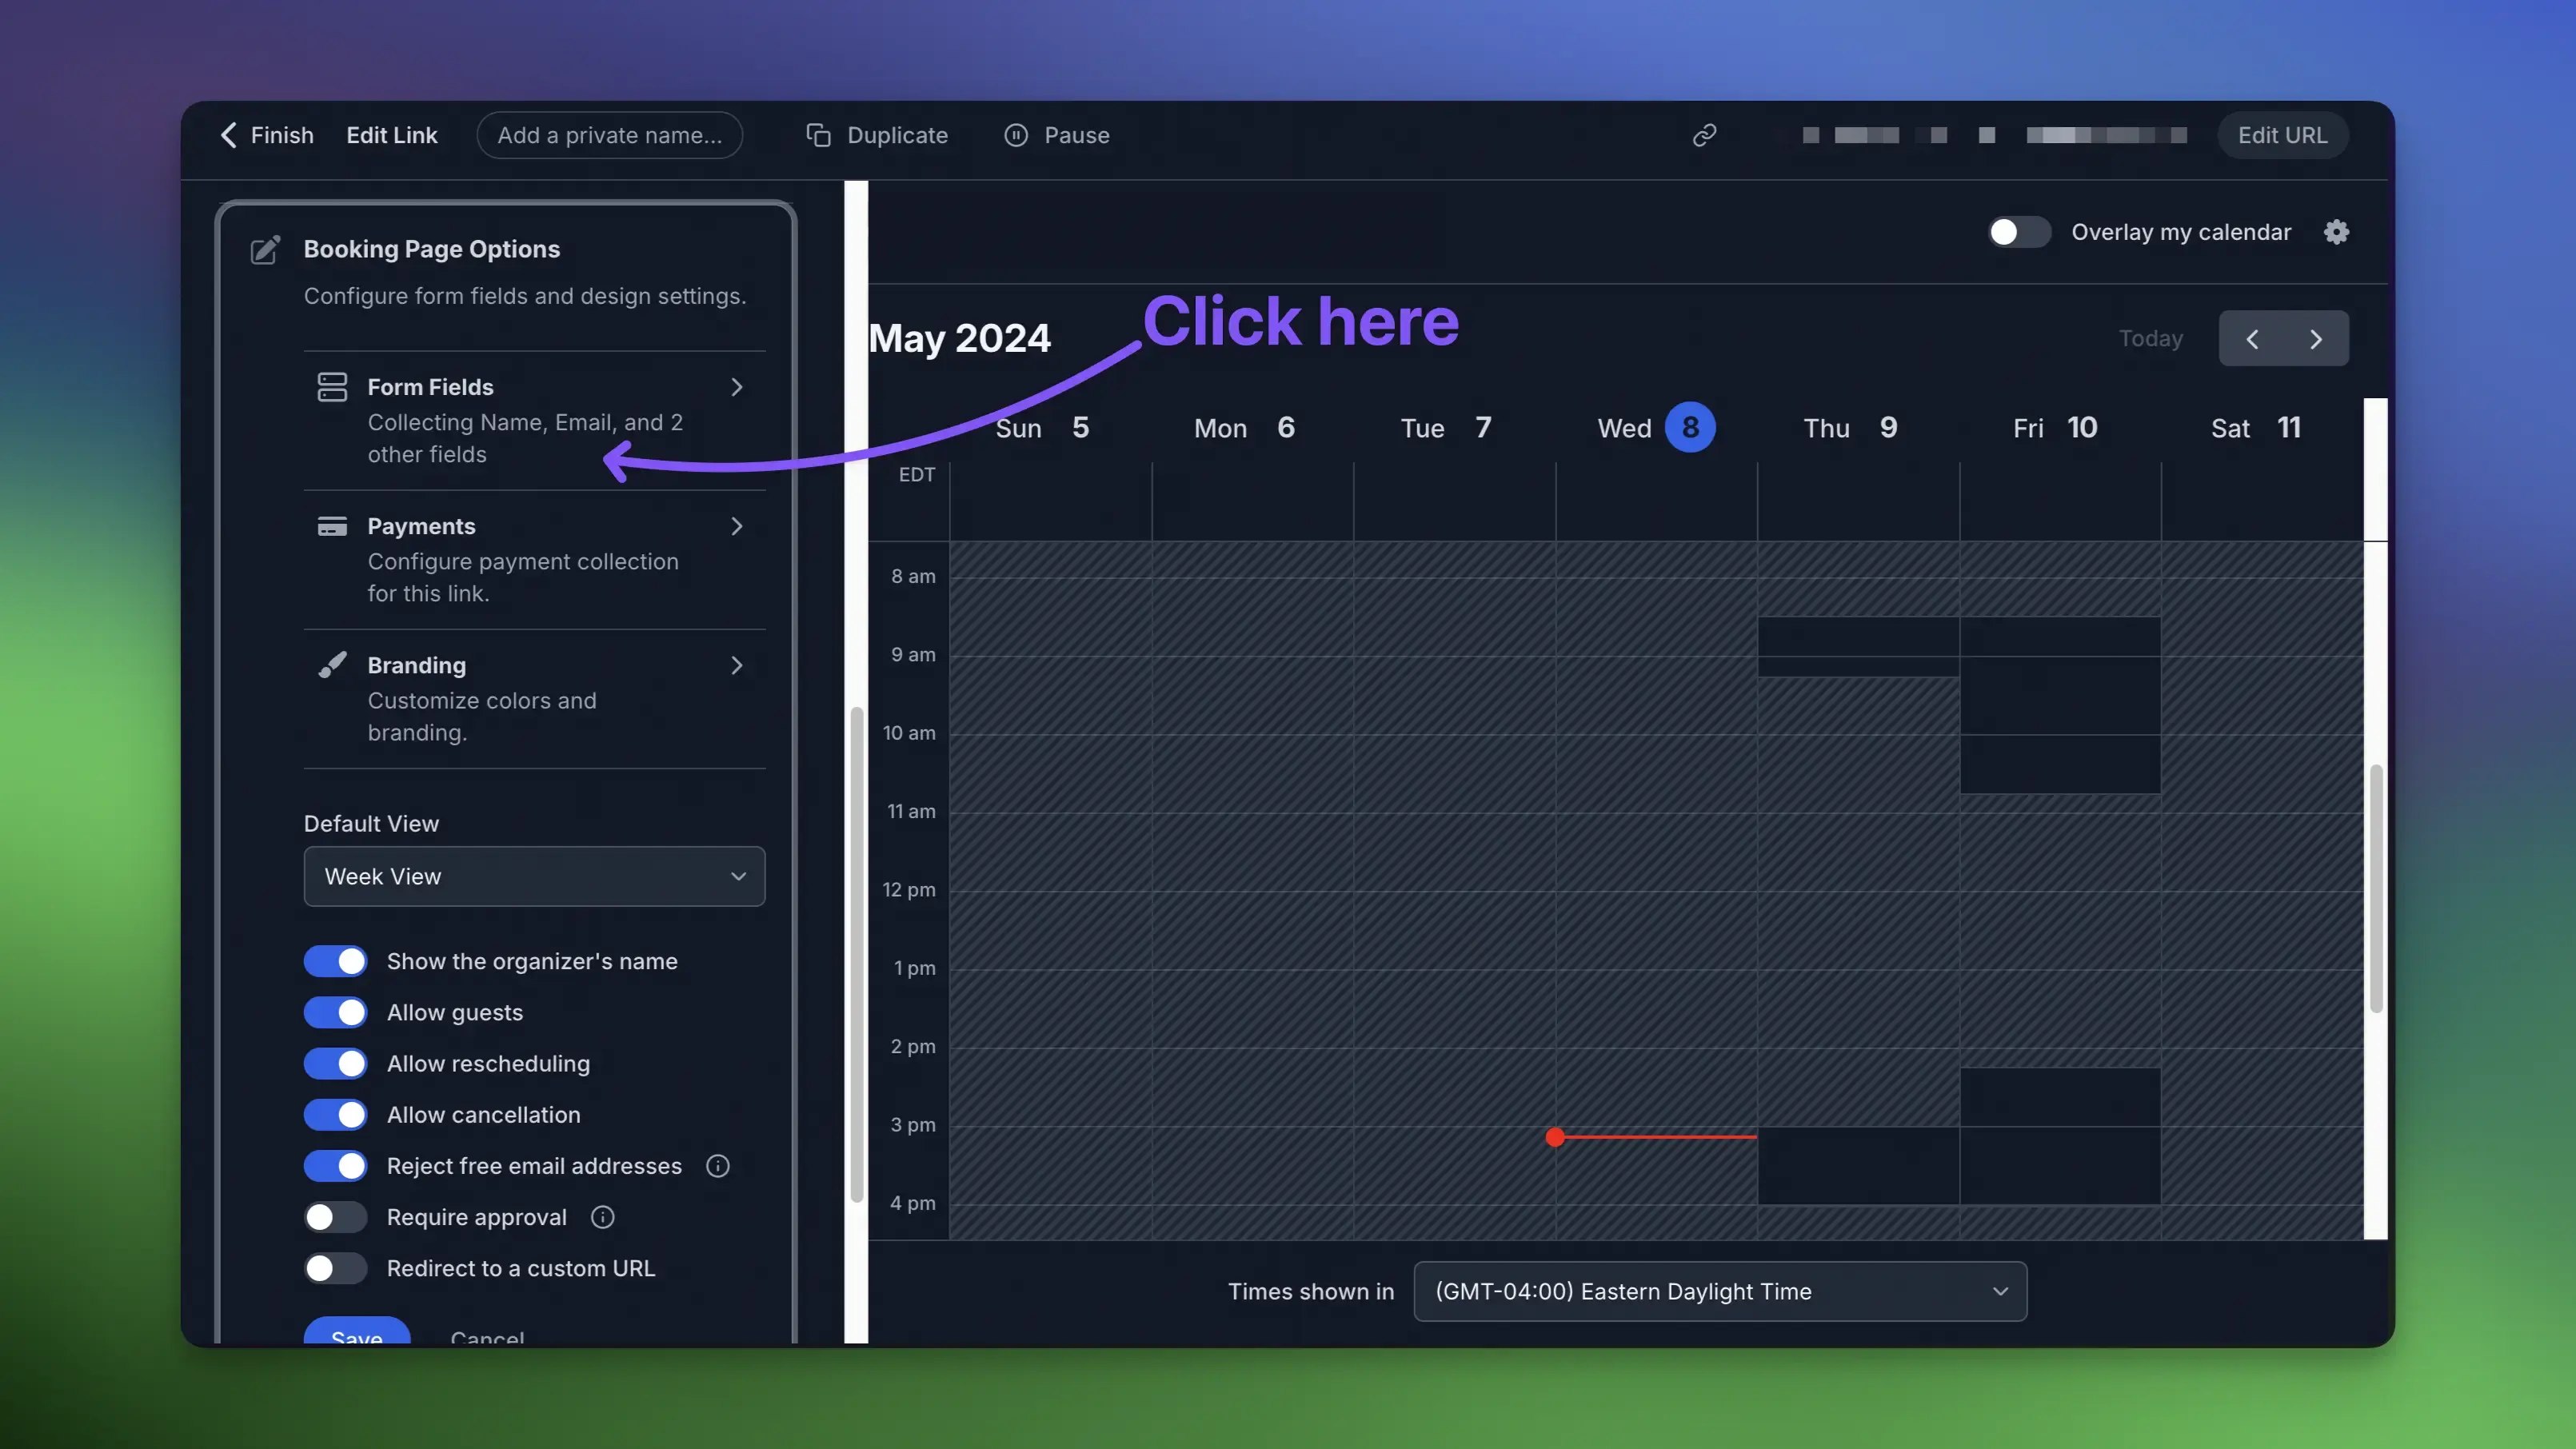
Task: Expand Payments chevron
Action: (737, 526)
